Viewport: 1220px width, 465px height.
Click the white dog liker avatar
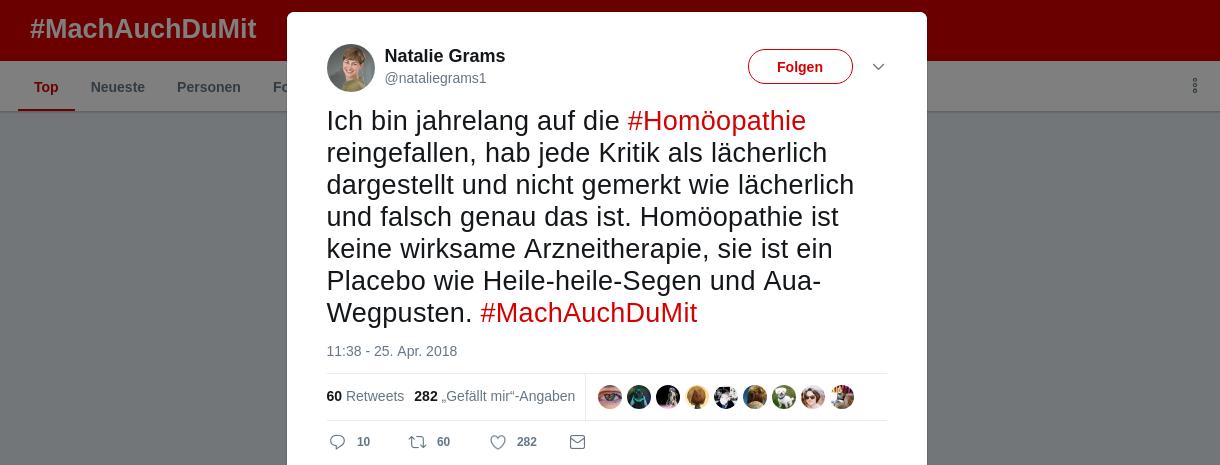click(784, 397)
